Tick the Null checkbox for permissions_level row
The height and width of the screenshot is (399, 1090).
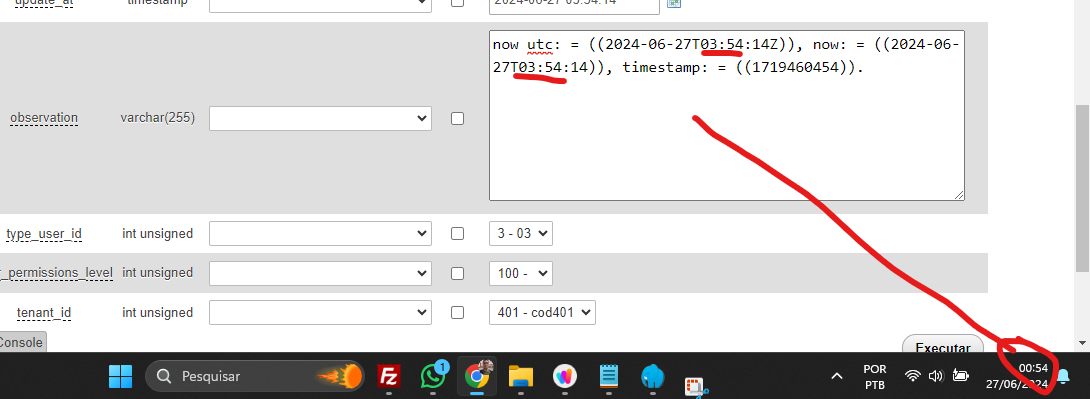tap(457, 272)
